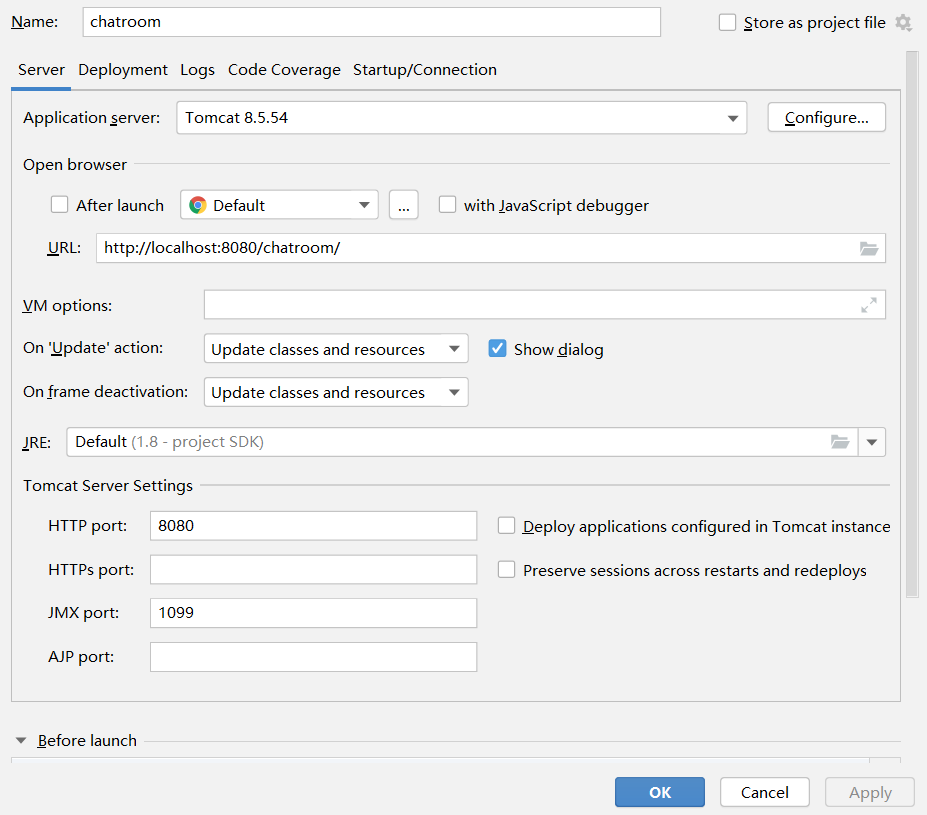Viewport: 927px width, 815px height.
Task: Click the gear icon beside Store as project file
Action: tap(904, 21)
